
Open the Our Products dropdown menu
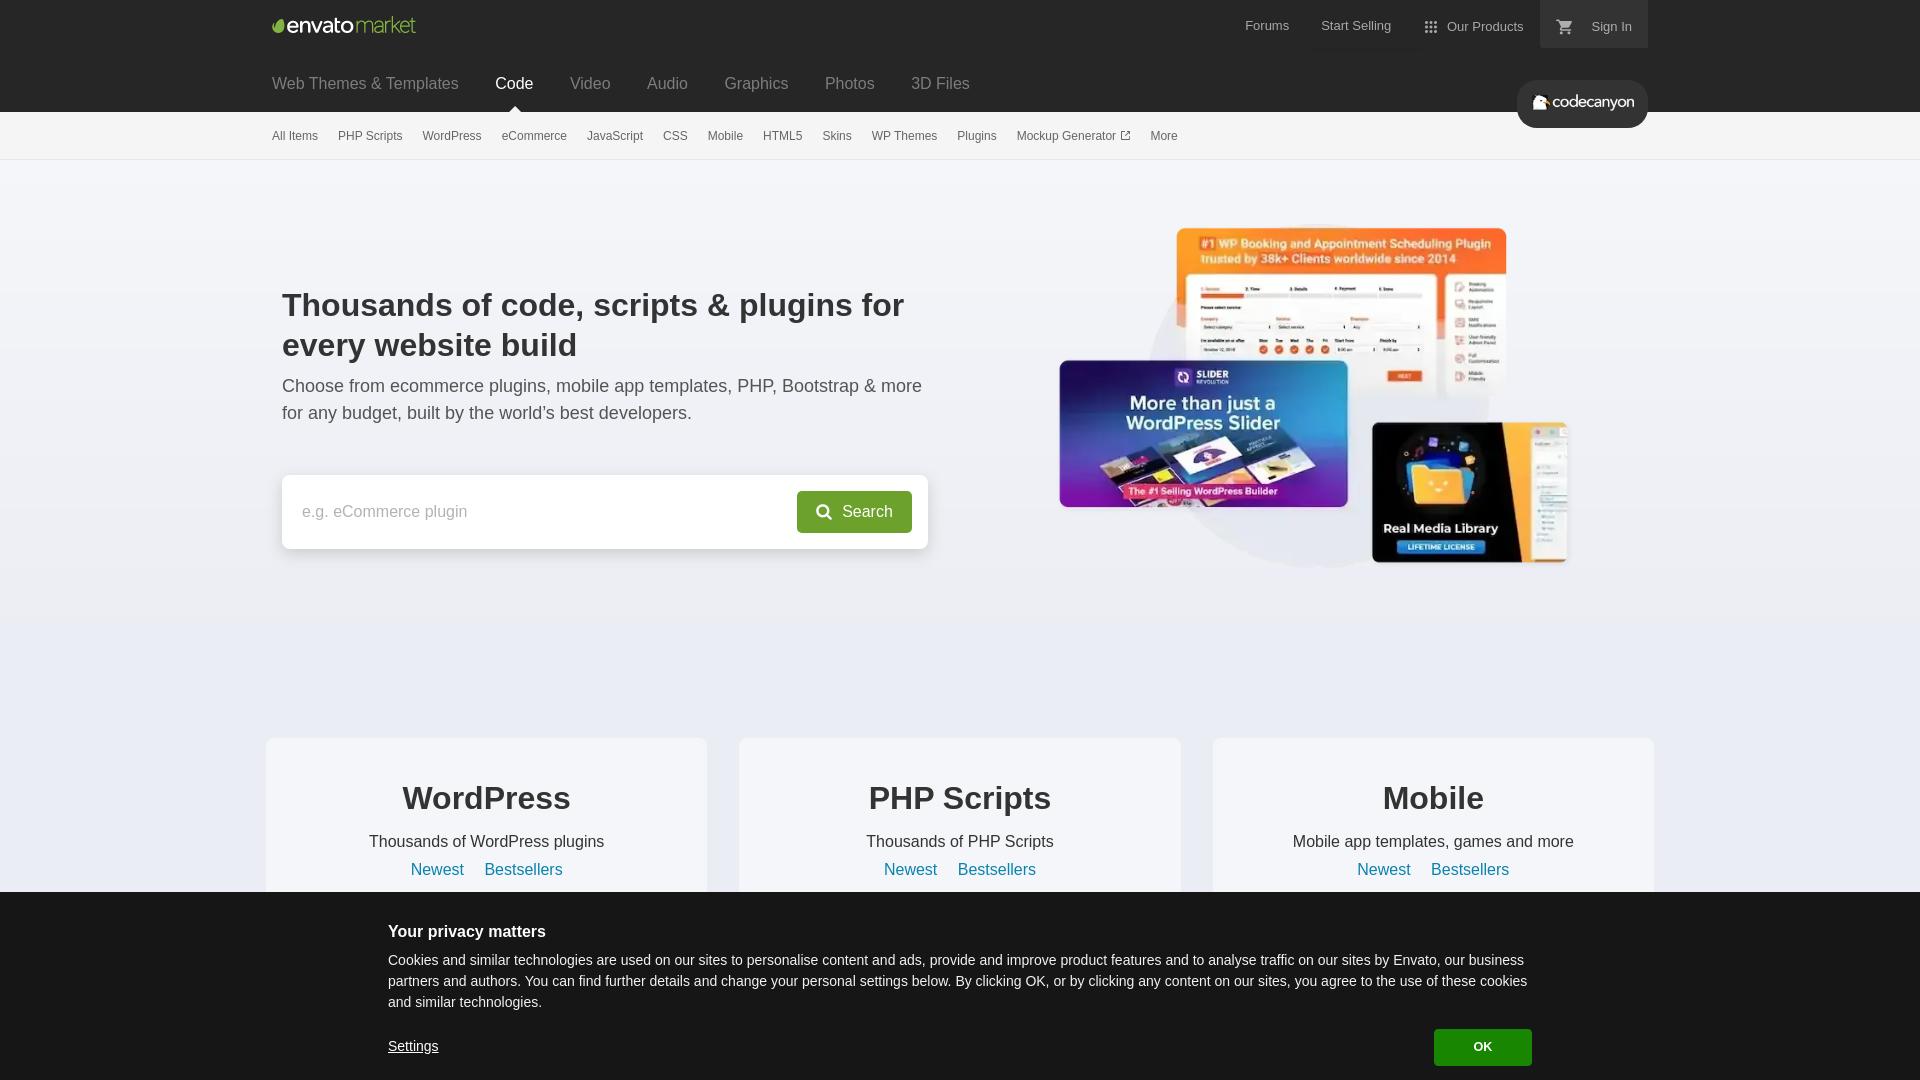tap(1472, 26)
